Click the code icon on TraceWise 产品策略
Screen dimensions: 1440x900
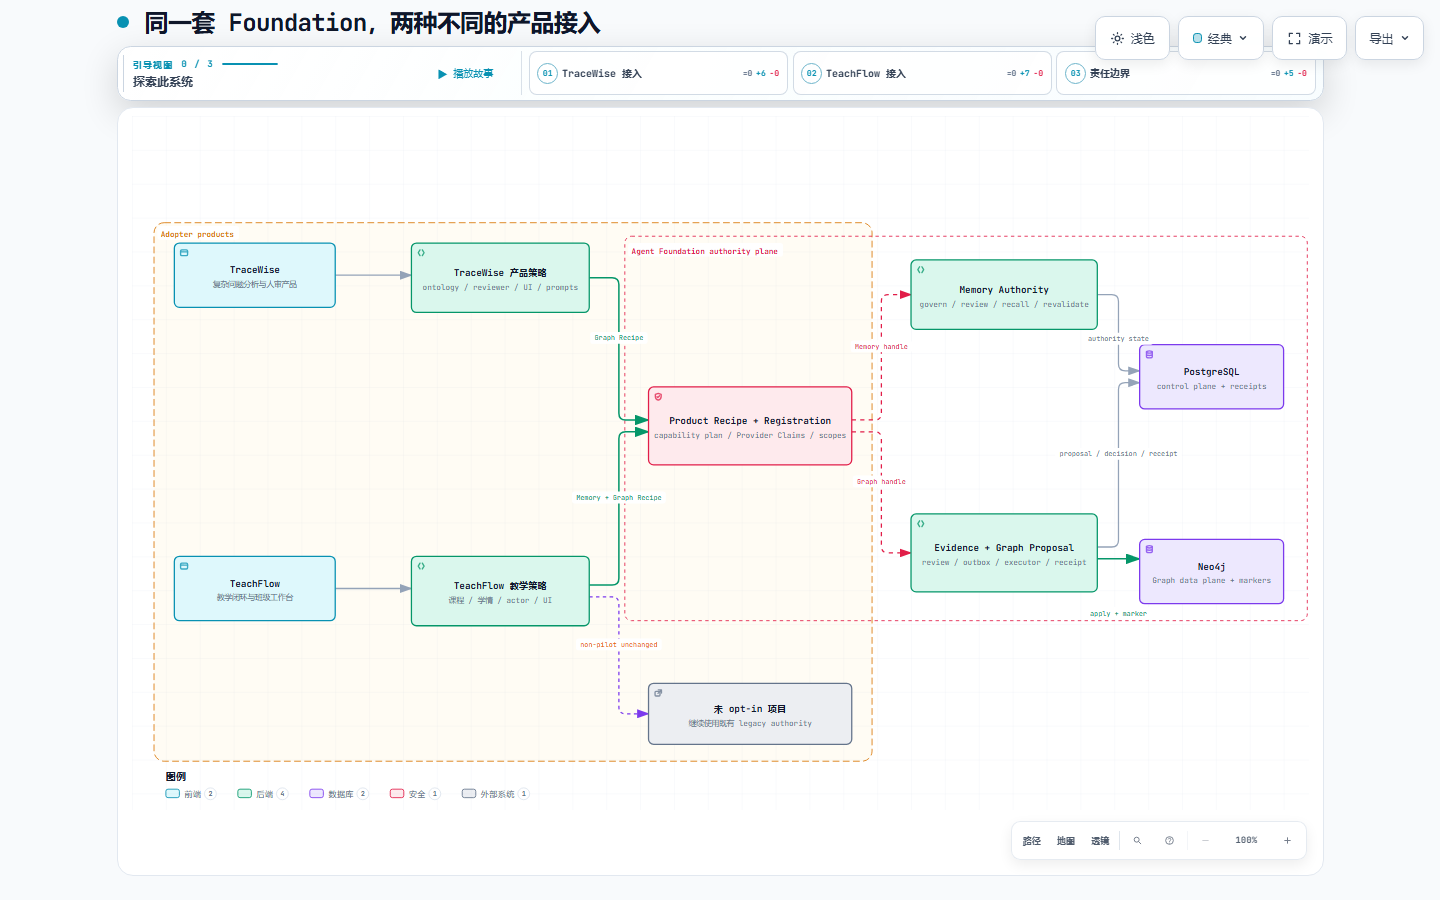tap(421, 253)
